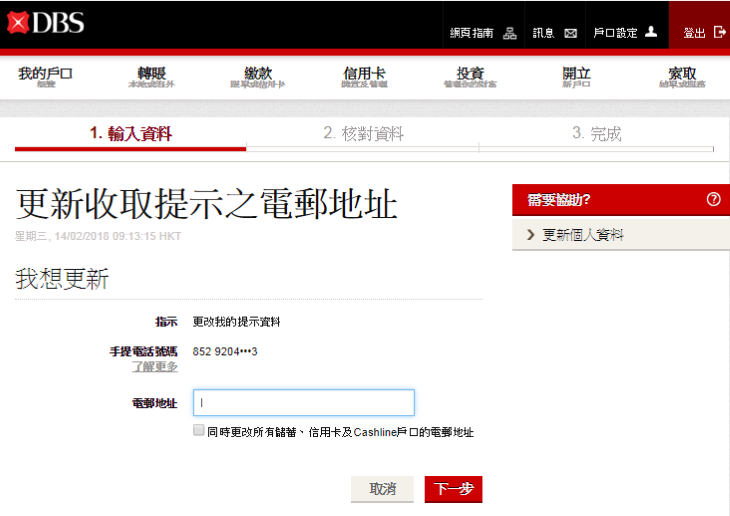The height and width of the screenshot is (516, 730).
Task: Open the 我的戶口 menu
Action: click(46, 77)
